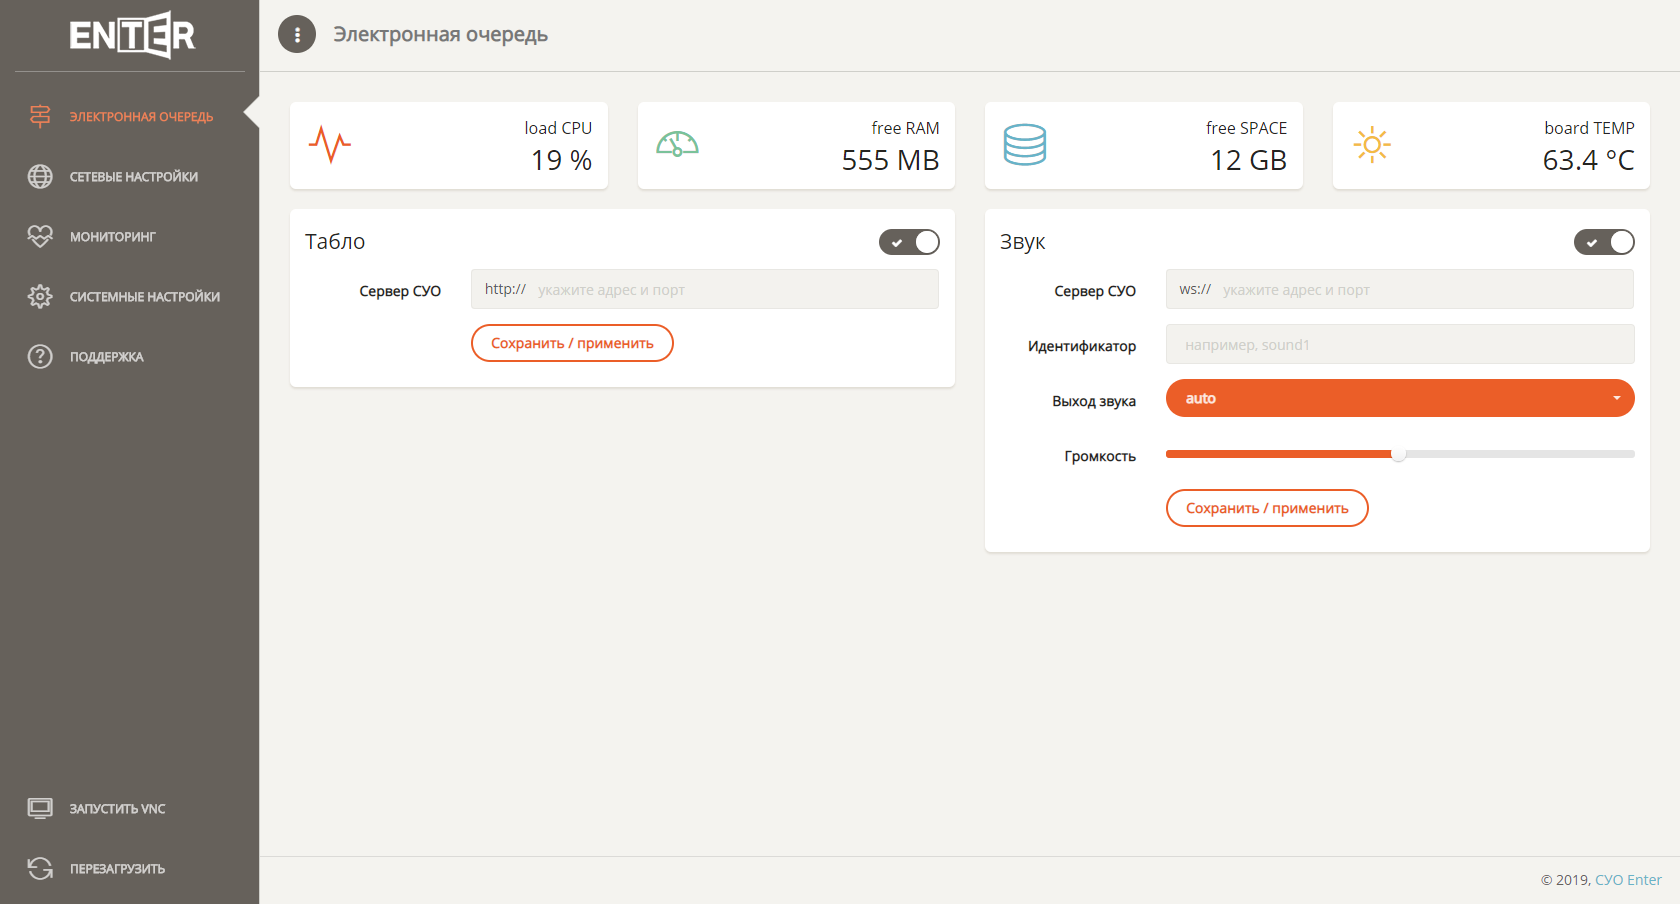Toggle the Табло switch off
The width and height of the screenshot is (1680, 904).
[909, 242]
